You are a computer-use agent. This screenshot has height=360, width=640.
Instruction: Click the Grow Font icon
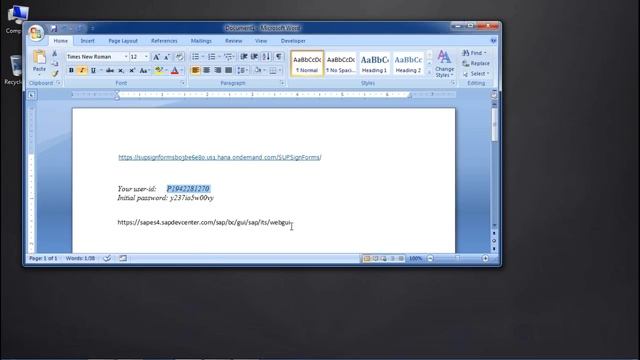click(x=156, y=57)
